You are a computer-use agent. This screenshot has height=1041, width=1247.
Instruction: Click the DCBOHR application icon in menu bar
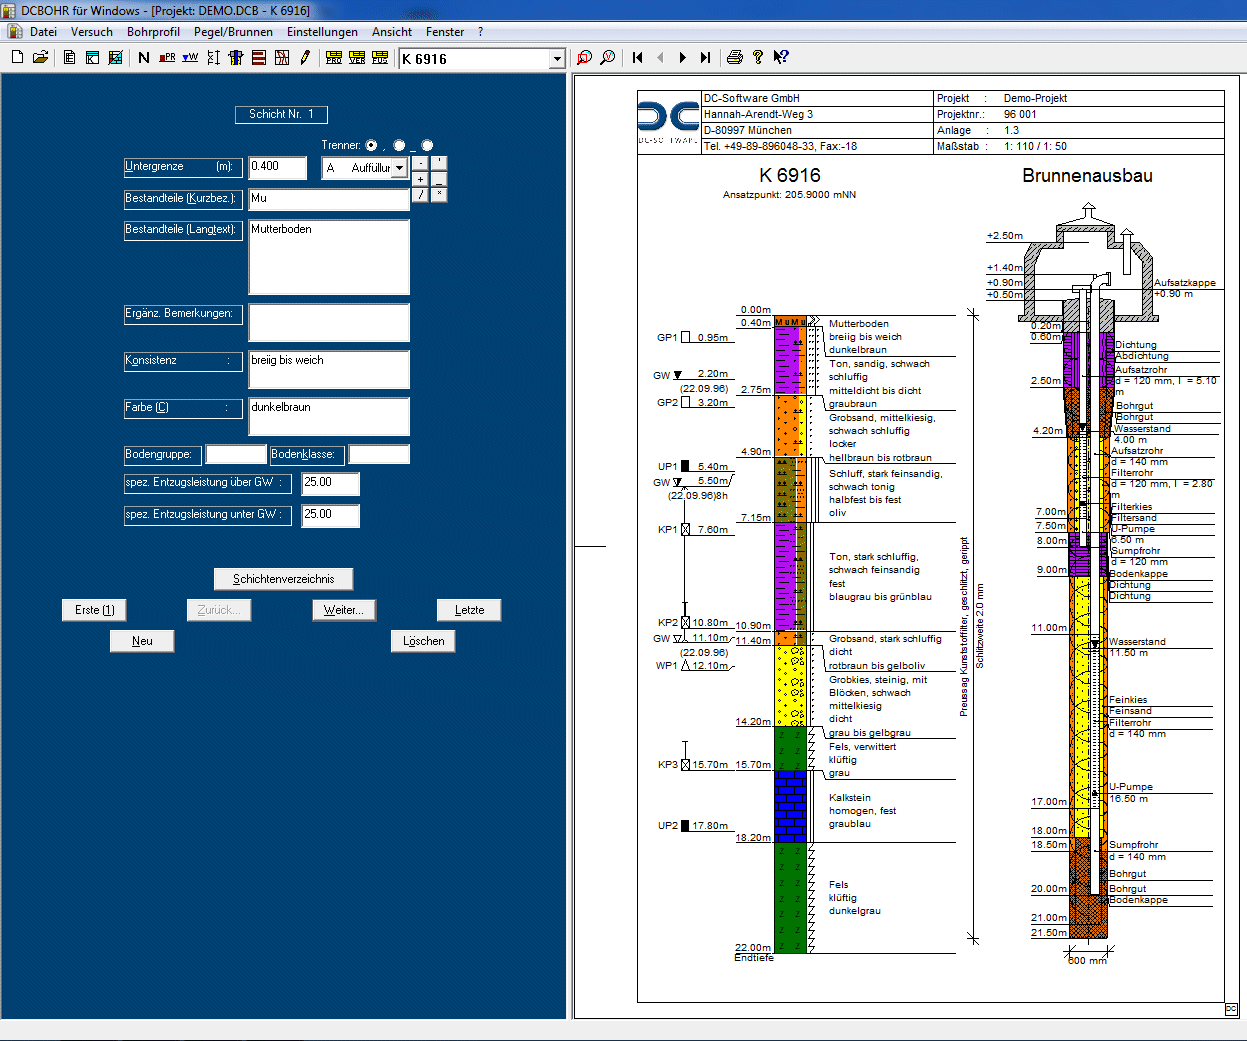coord(14,32)
